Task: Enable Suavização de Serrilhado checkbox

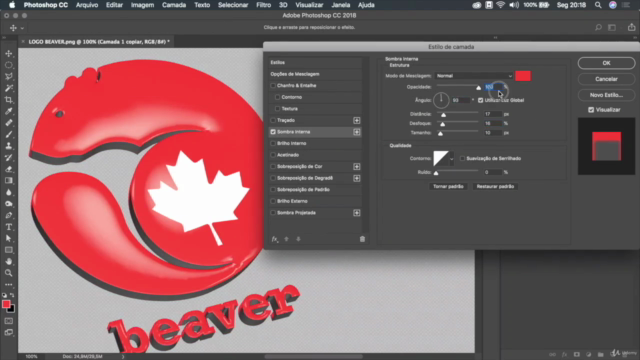Action: [x=462, y=158]
